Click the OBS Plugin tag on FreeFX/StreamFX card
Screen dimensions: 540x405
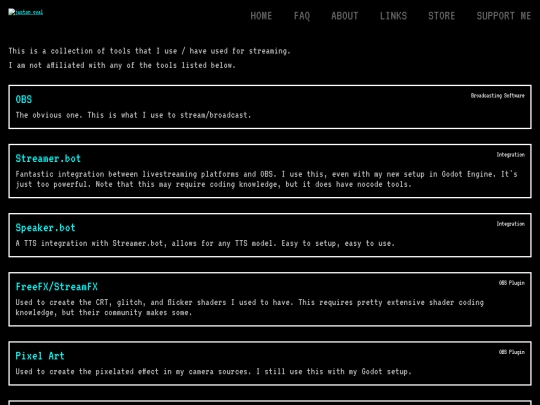pyautogui.click(x=512, y=283)
